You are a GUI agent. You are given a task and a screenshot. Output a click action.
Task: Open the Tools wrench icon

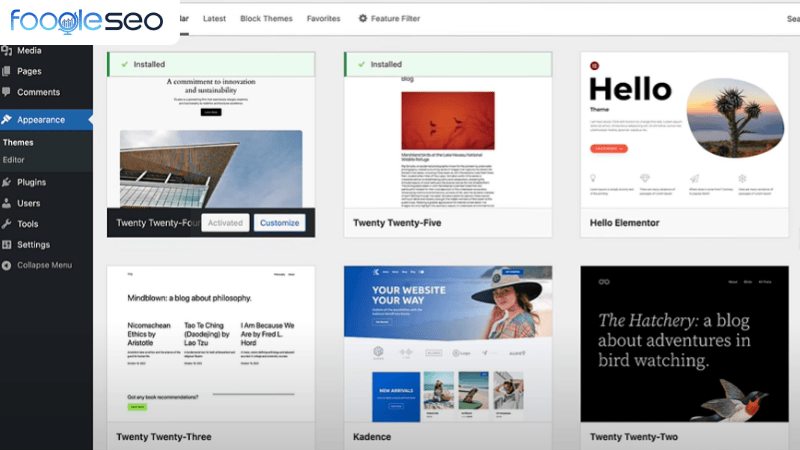click(x=6, y=224)
